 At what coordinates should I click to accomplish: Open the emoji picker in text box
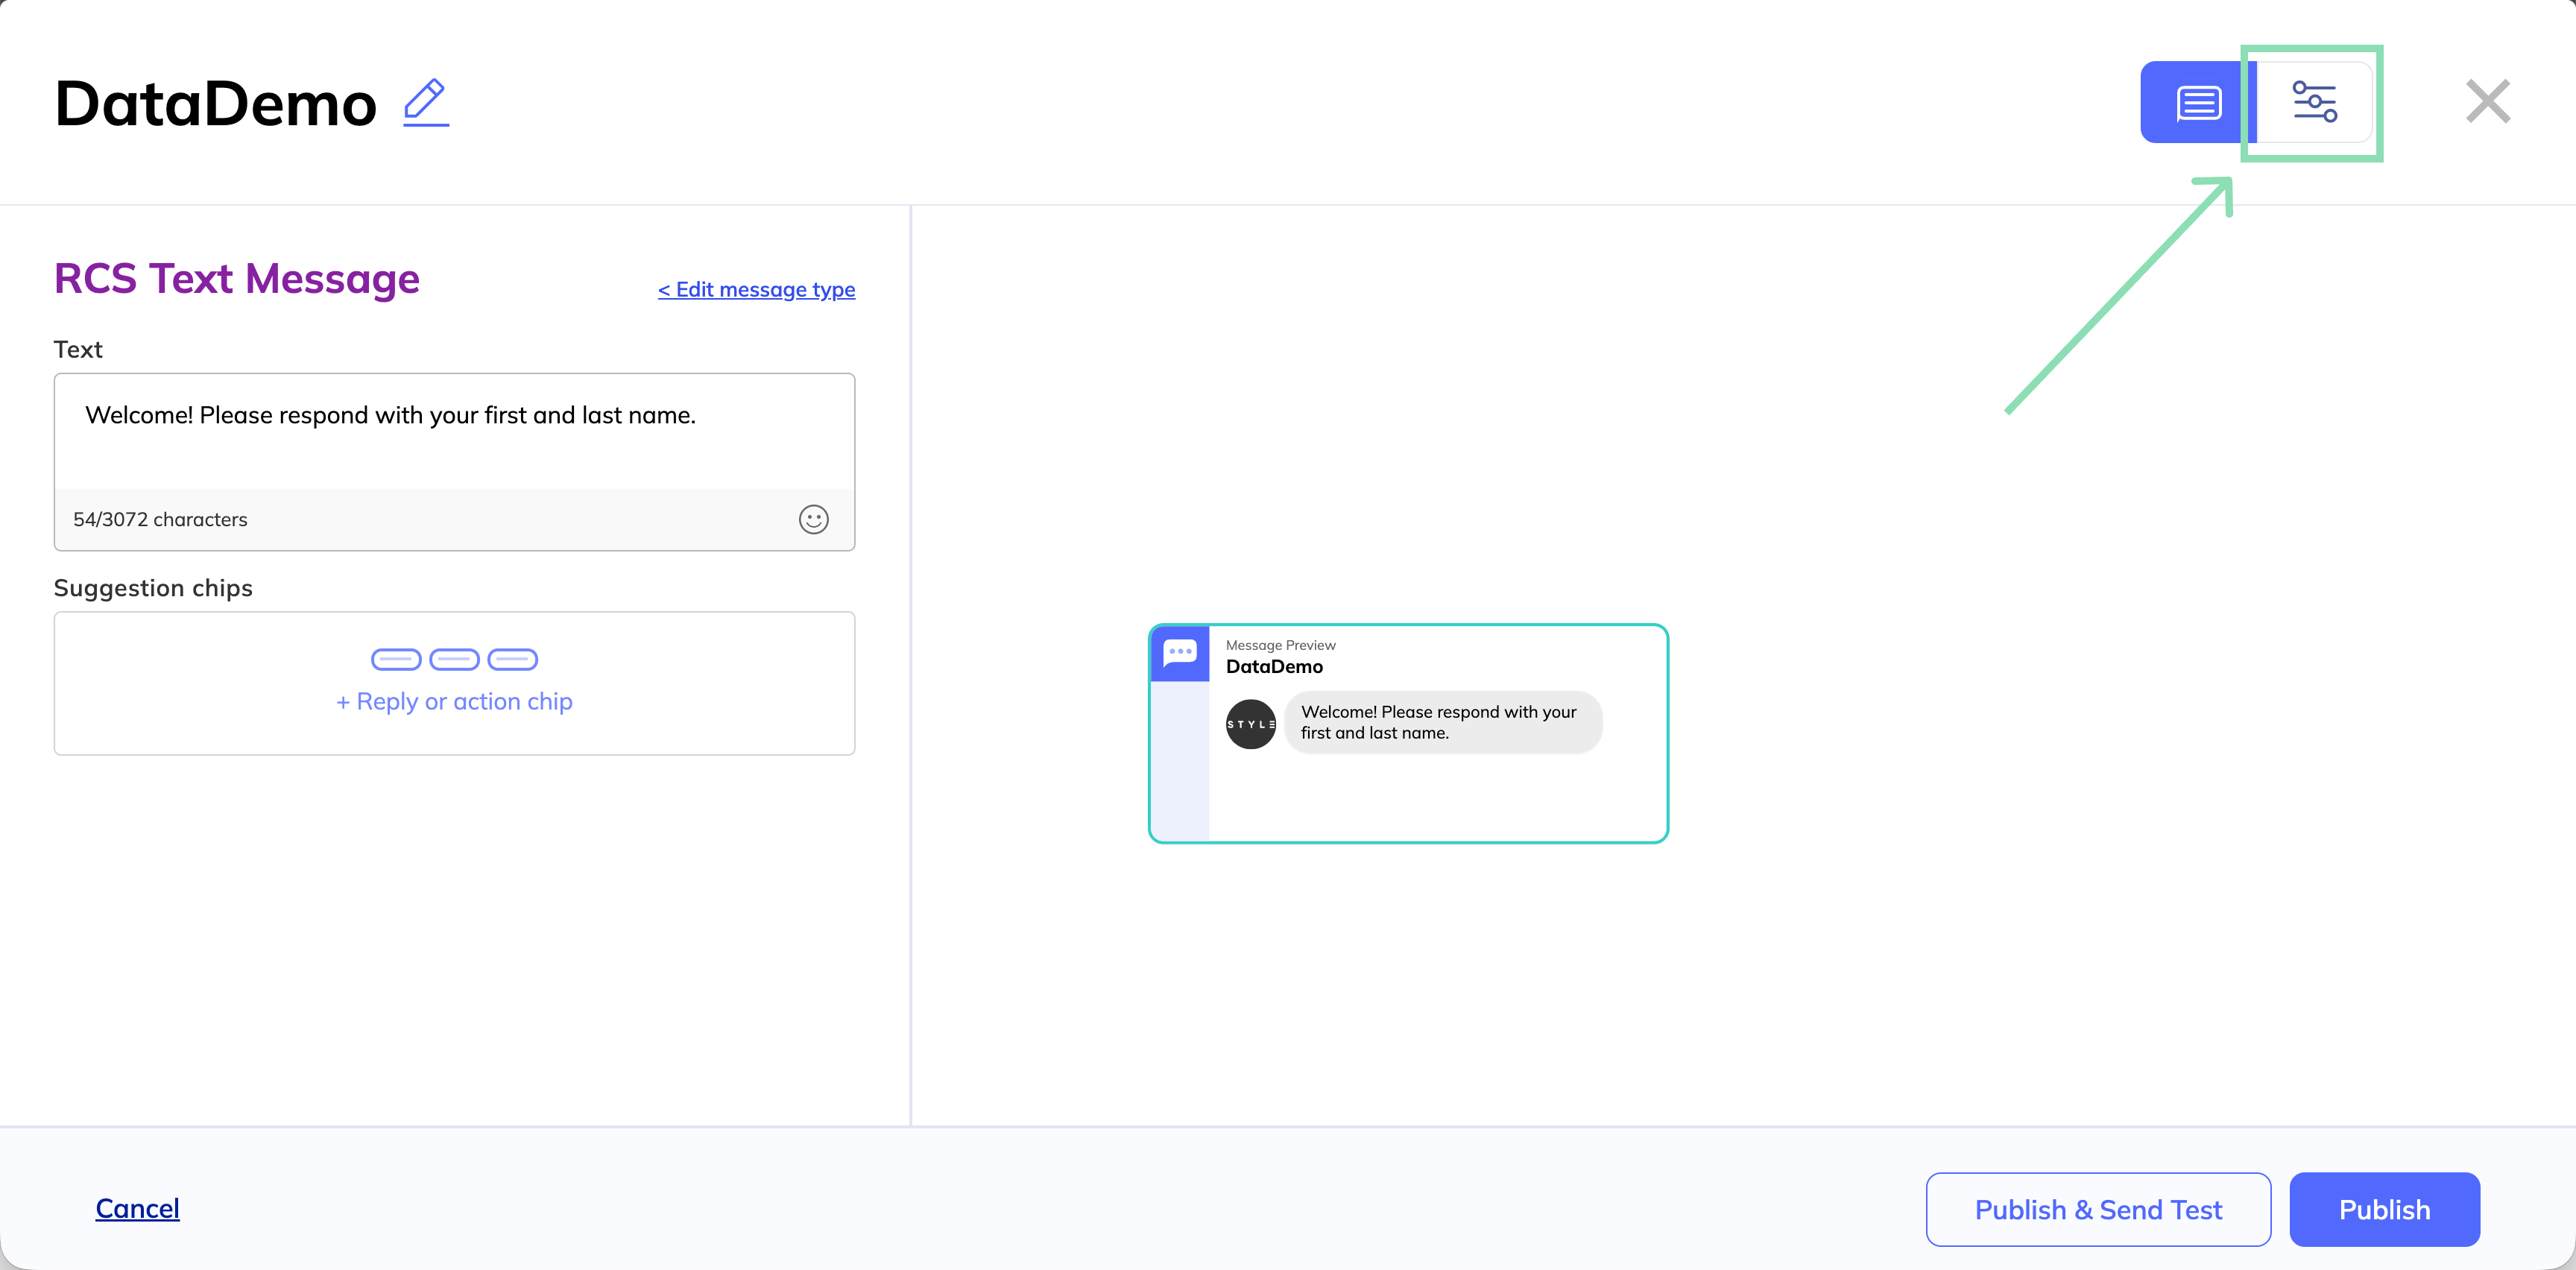click(x=813, y=519)
